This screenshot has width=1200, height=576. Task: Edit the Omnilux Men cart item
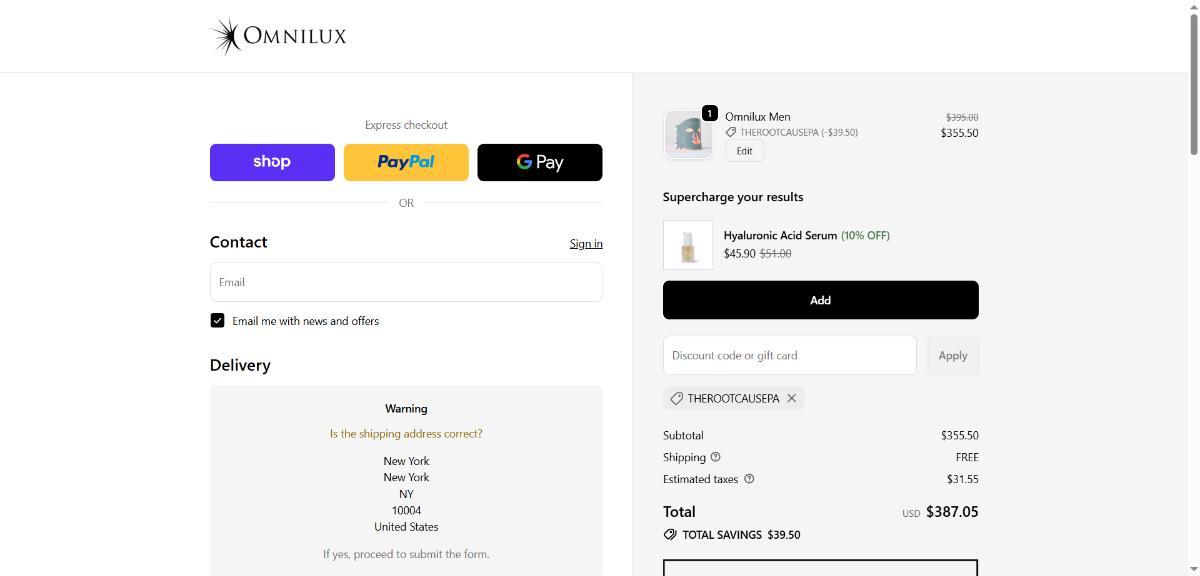pos(744,151)
